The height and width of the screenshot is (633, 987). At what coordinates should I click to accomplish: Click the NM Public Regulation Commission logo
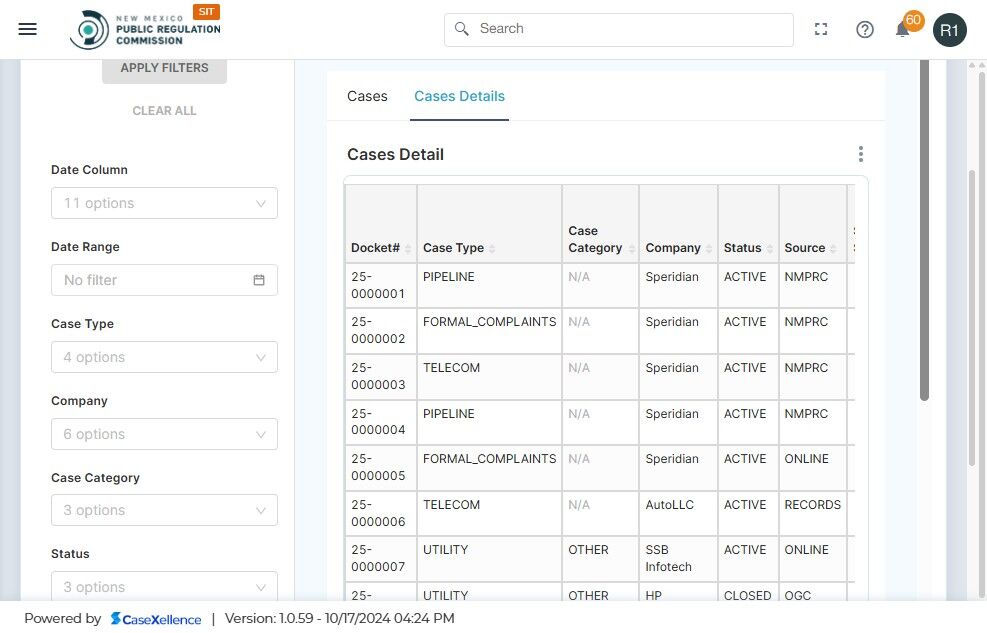coord(145,29)
